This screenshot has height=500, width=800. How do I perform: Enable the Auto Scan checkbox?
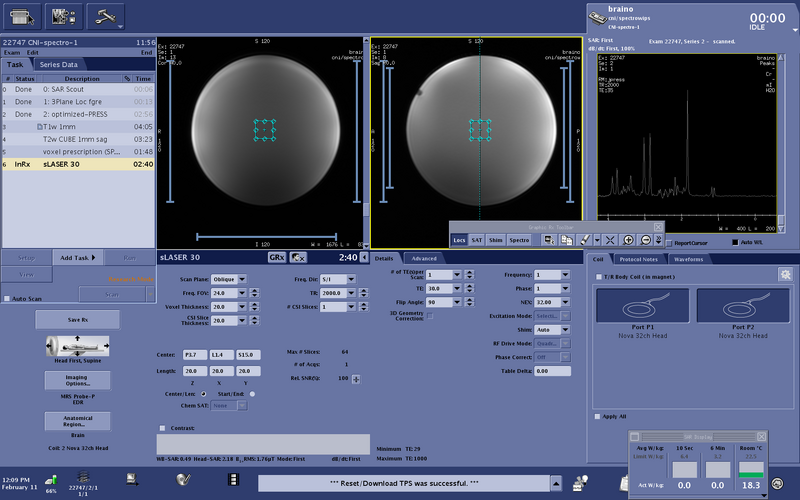[x=7, y=298]
